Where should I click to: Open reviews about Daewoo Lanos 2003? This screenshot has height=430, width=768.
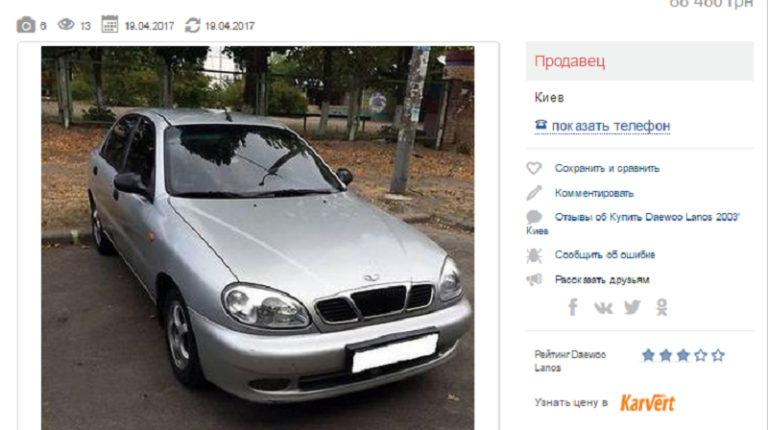click(x=647, y=217)
